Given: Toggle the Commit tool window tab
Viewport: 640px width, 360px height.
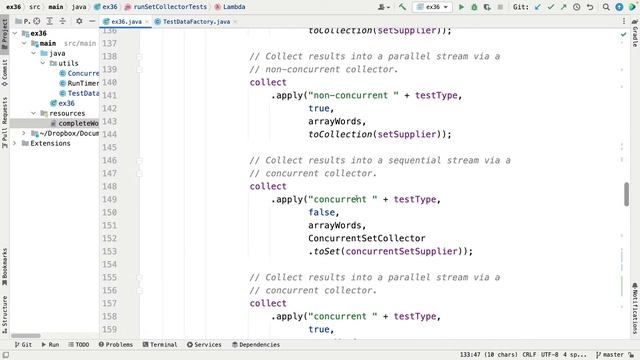Looking at the screenshot, I should pyautogui.click(x=4, y=73).
